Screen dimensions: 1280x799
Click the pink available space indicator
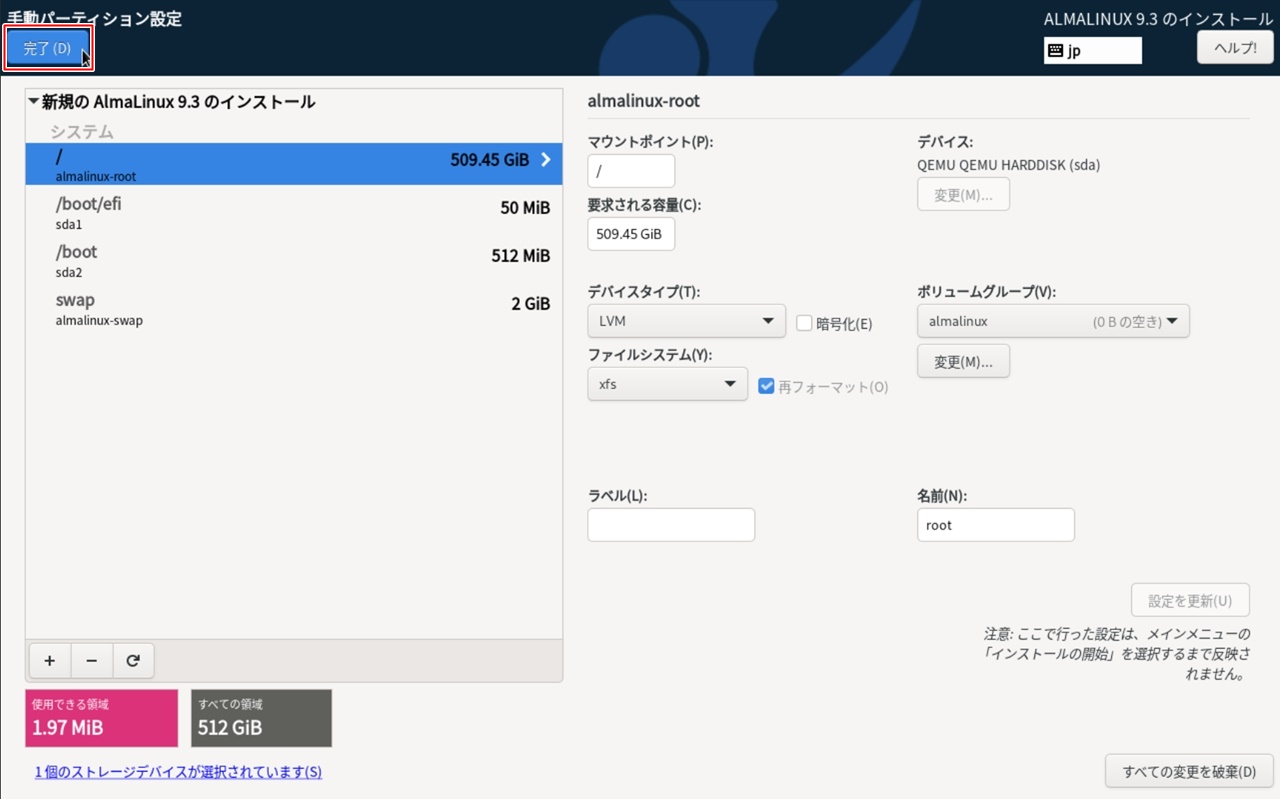pyautogui.click(x=101, y=718)
